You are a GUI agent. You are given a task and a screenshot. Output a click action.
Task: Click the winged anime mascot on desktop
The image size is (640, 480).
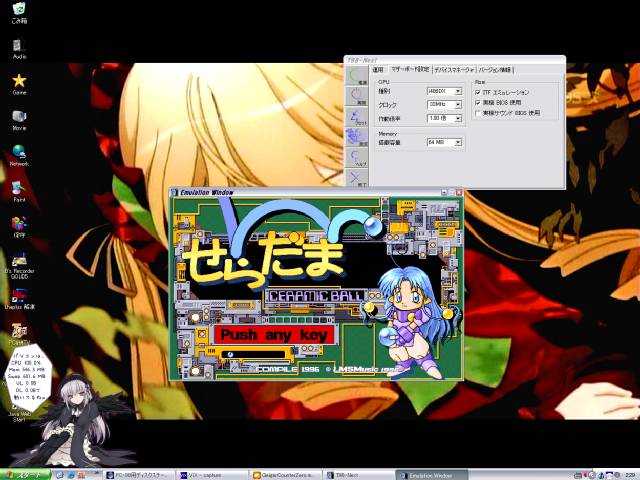(x=76, y=422)
